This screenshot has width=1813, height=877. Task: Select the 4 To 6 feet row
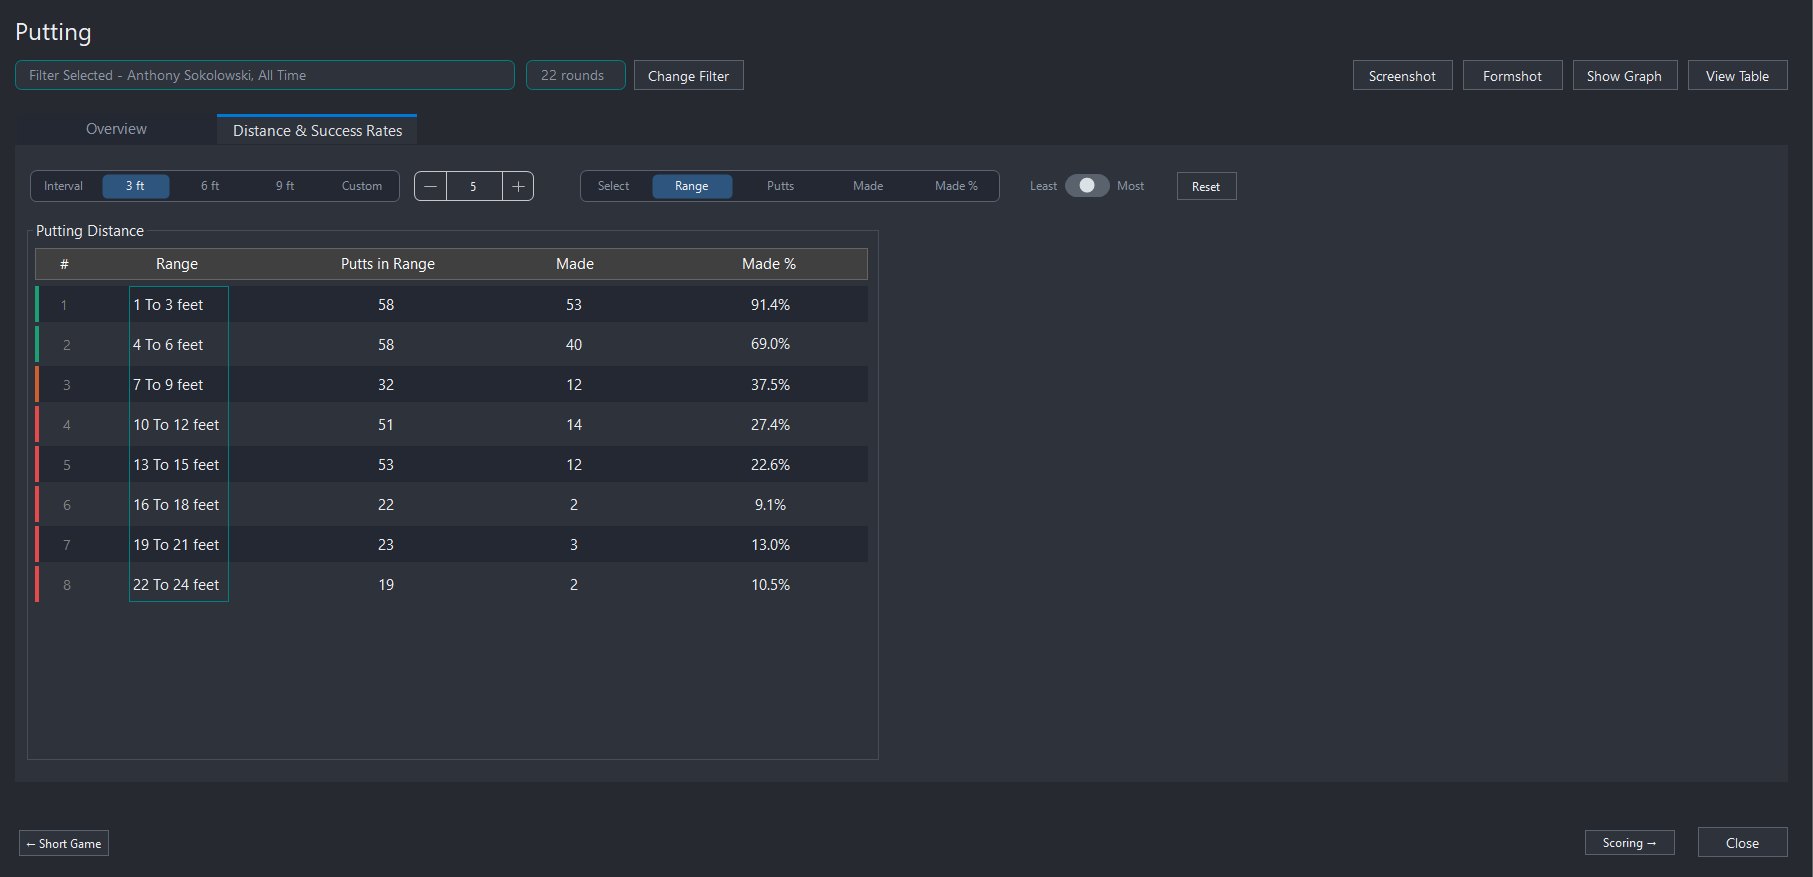click(x=451, y=344)
